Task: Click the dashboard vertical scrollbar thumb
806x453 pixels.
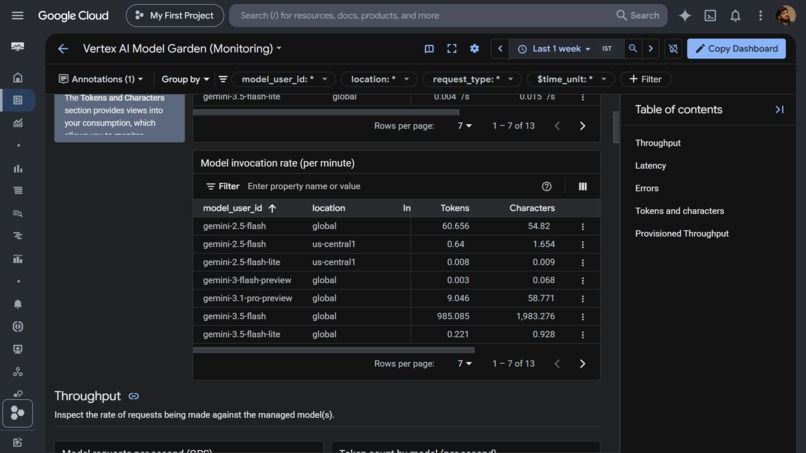Action: (x=616, y=127)
